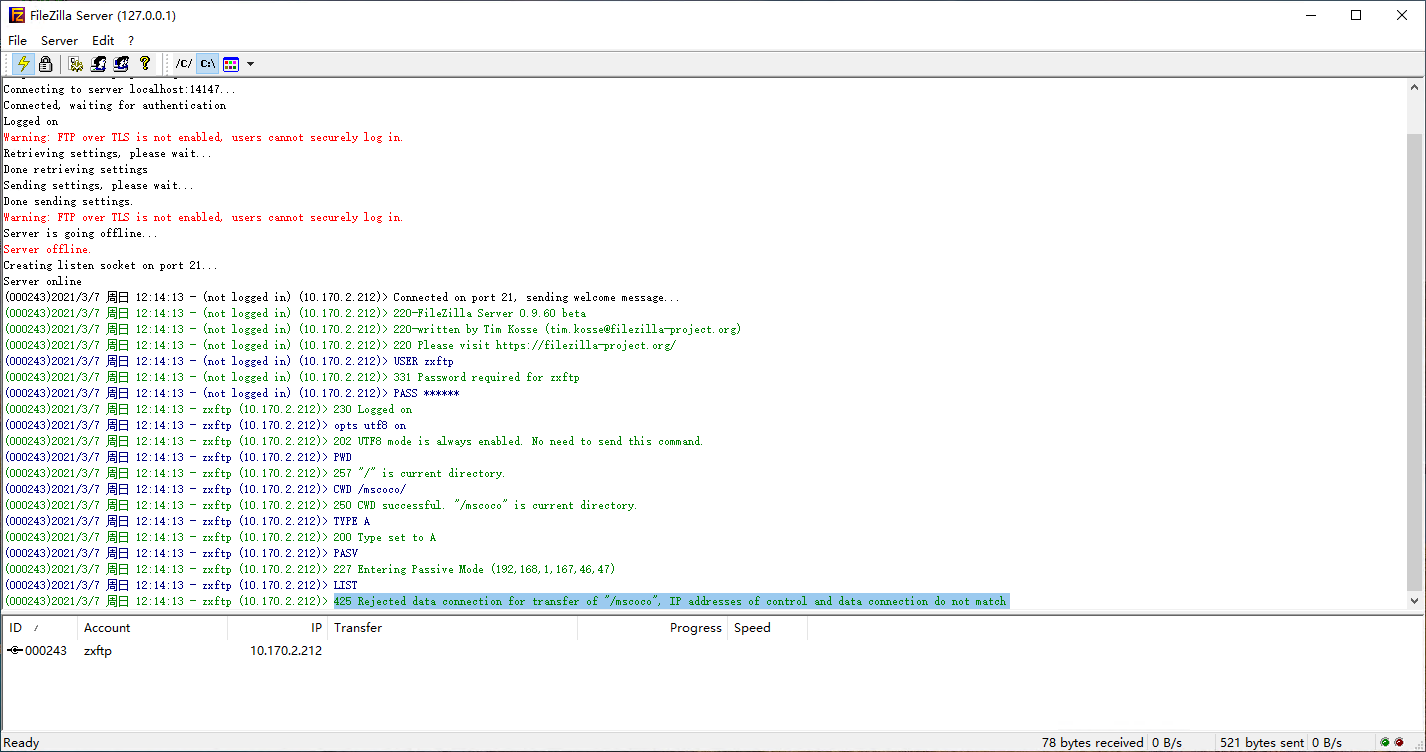Click the '220-written by Tim Kosse' log line
Viewport: 1426px width, 752px height.
(372, 329)
